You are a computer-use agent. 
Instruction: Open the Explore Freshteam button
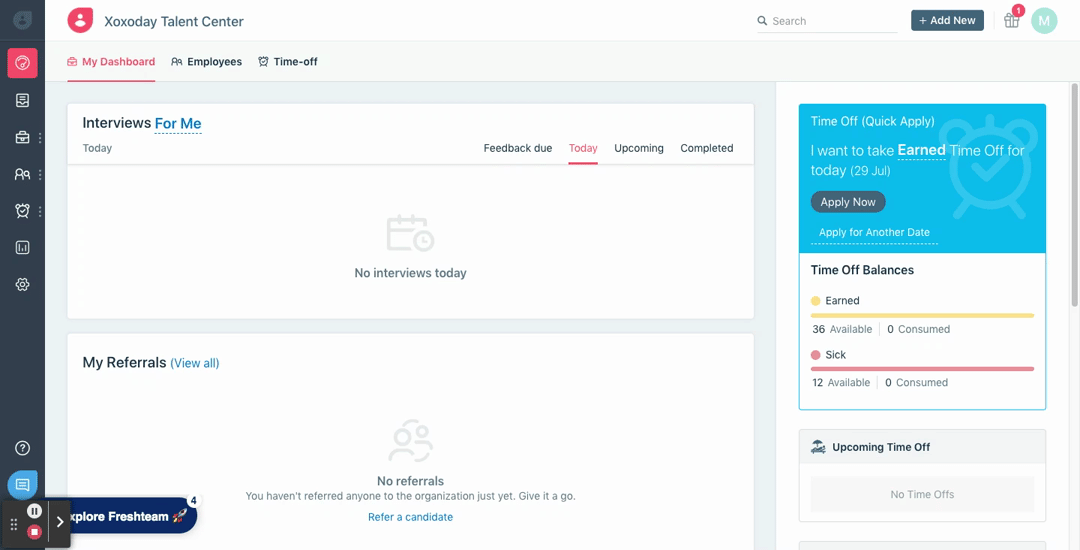127,516
